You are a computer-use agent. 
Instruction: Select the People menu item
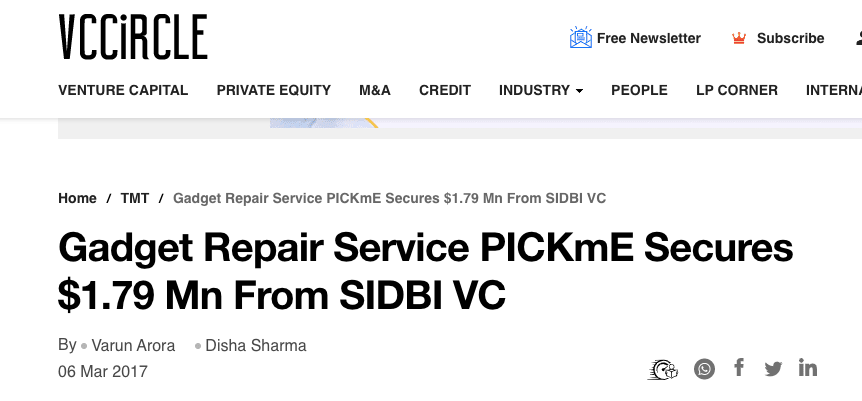pos(639,90)
